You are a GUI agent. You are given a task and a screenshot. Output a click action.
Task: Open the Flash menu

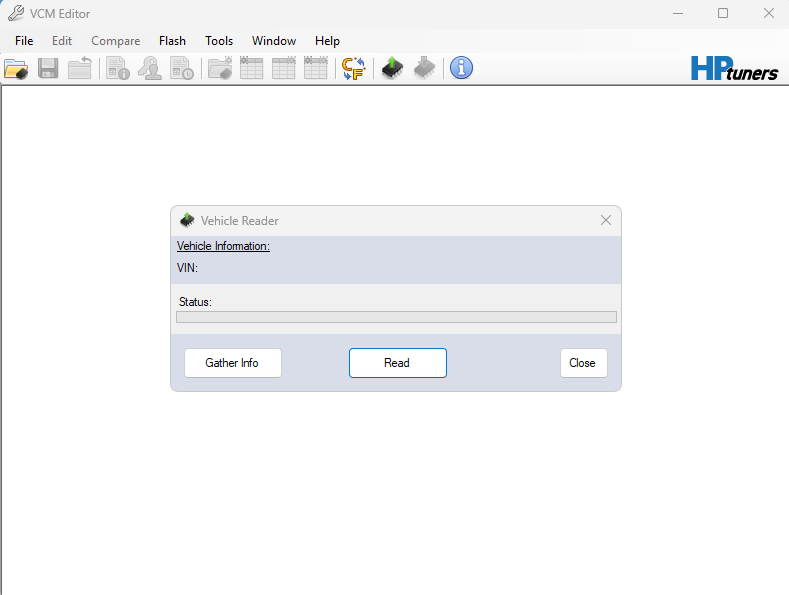pyautogui.click(x=173, y=41)
